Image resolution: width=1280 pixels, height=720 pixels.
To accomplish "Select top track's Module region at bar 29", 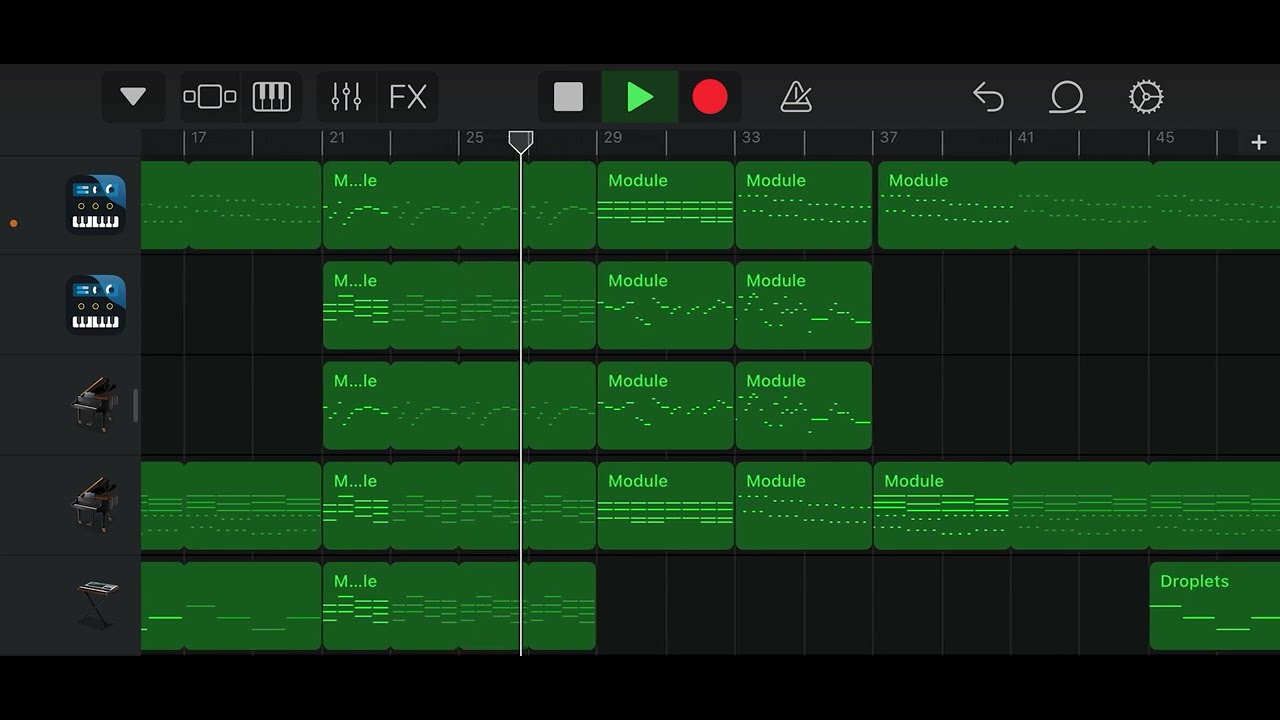I will coord(666,205).
